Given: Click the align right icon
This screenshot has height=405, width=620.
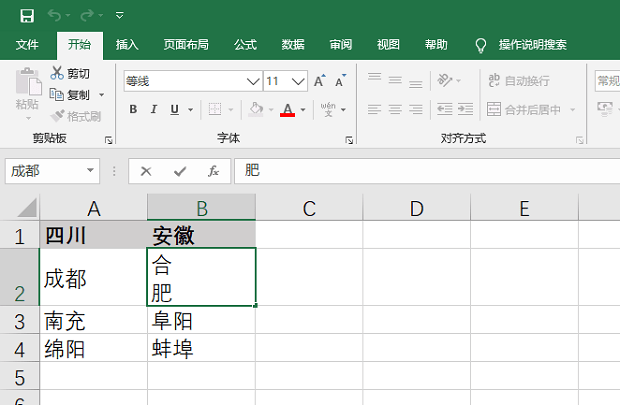Looking at the screenshot, I should point(416,109).
